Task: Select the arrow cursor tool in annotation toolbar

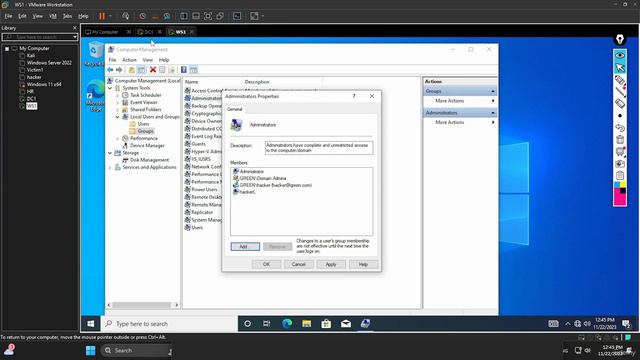Action: pos(620,67)
